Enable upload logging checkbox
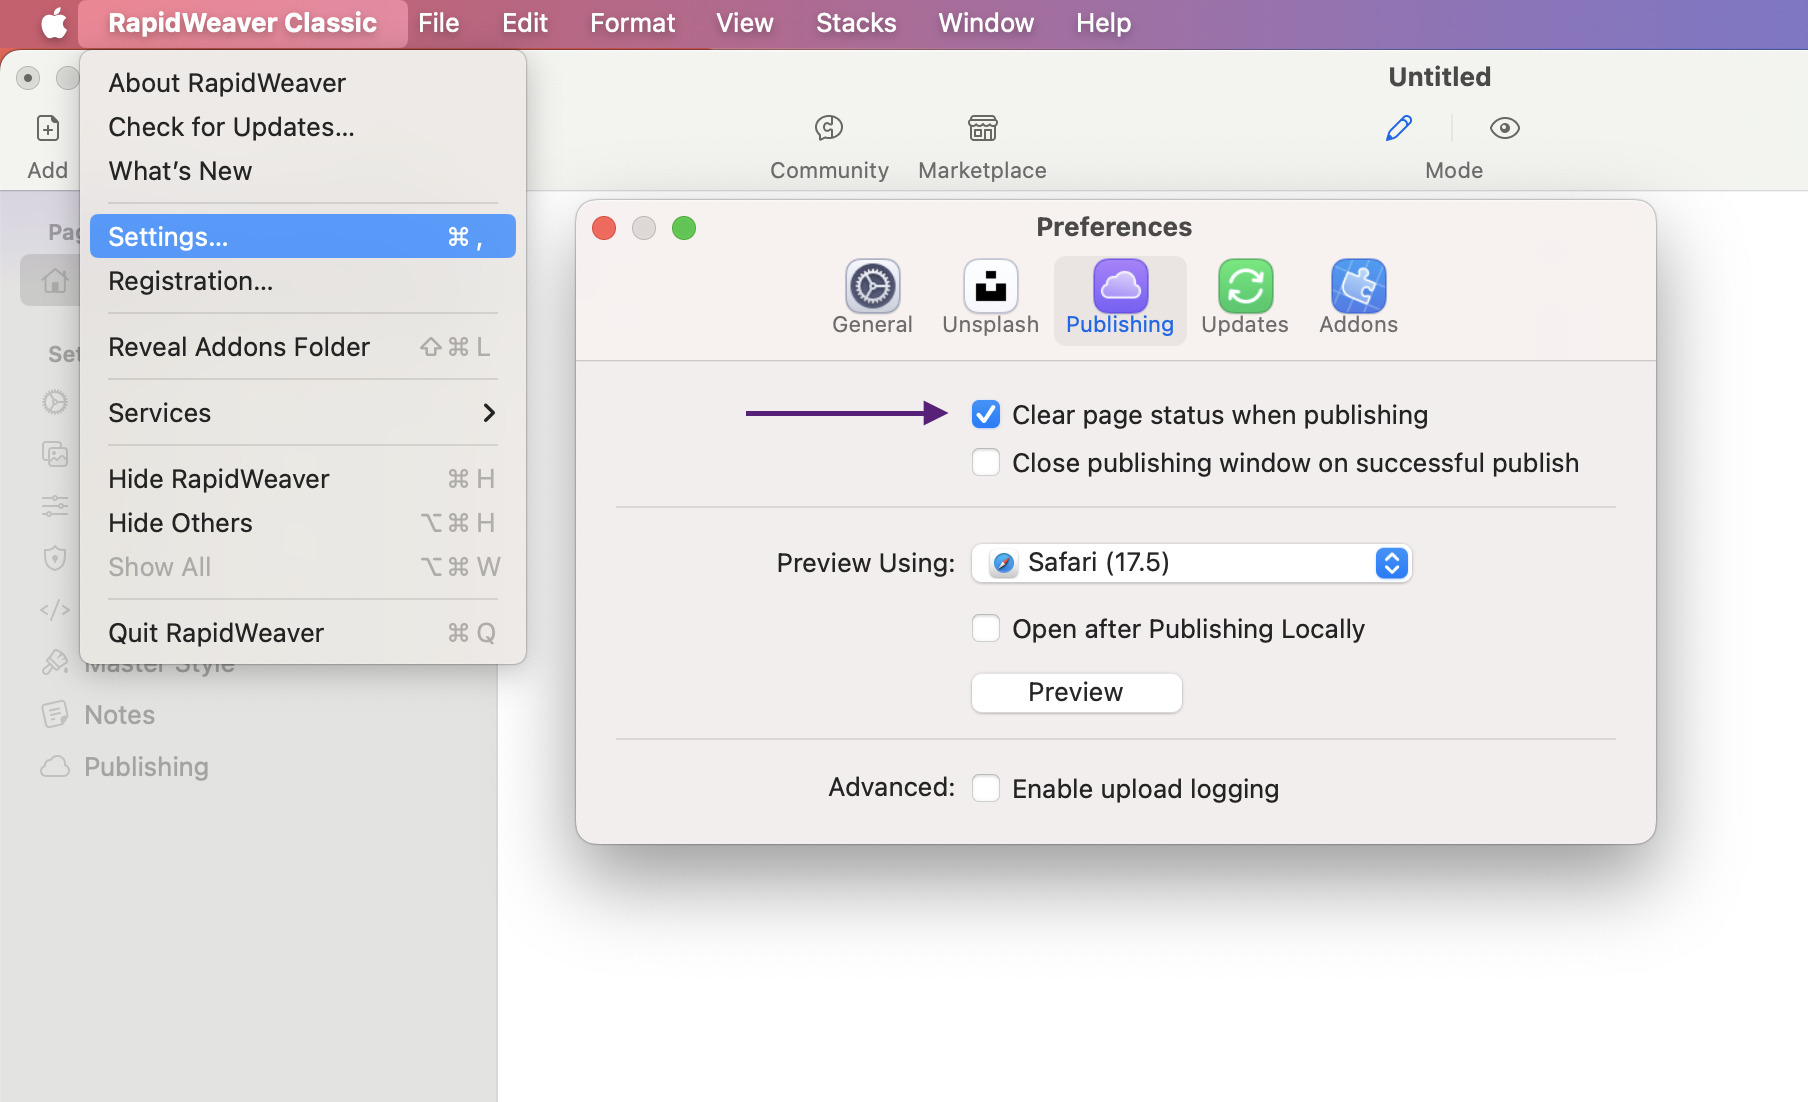Image resolution: width=1808 pixels, height=1102 pixels. (x=986, y=788)
